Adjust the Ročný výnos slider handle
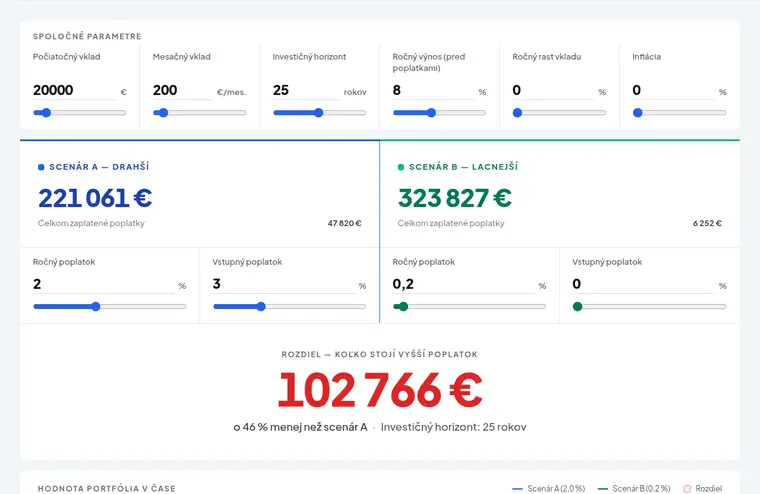The height and width of the screenshot is (494, 760). [431, 113]
